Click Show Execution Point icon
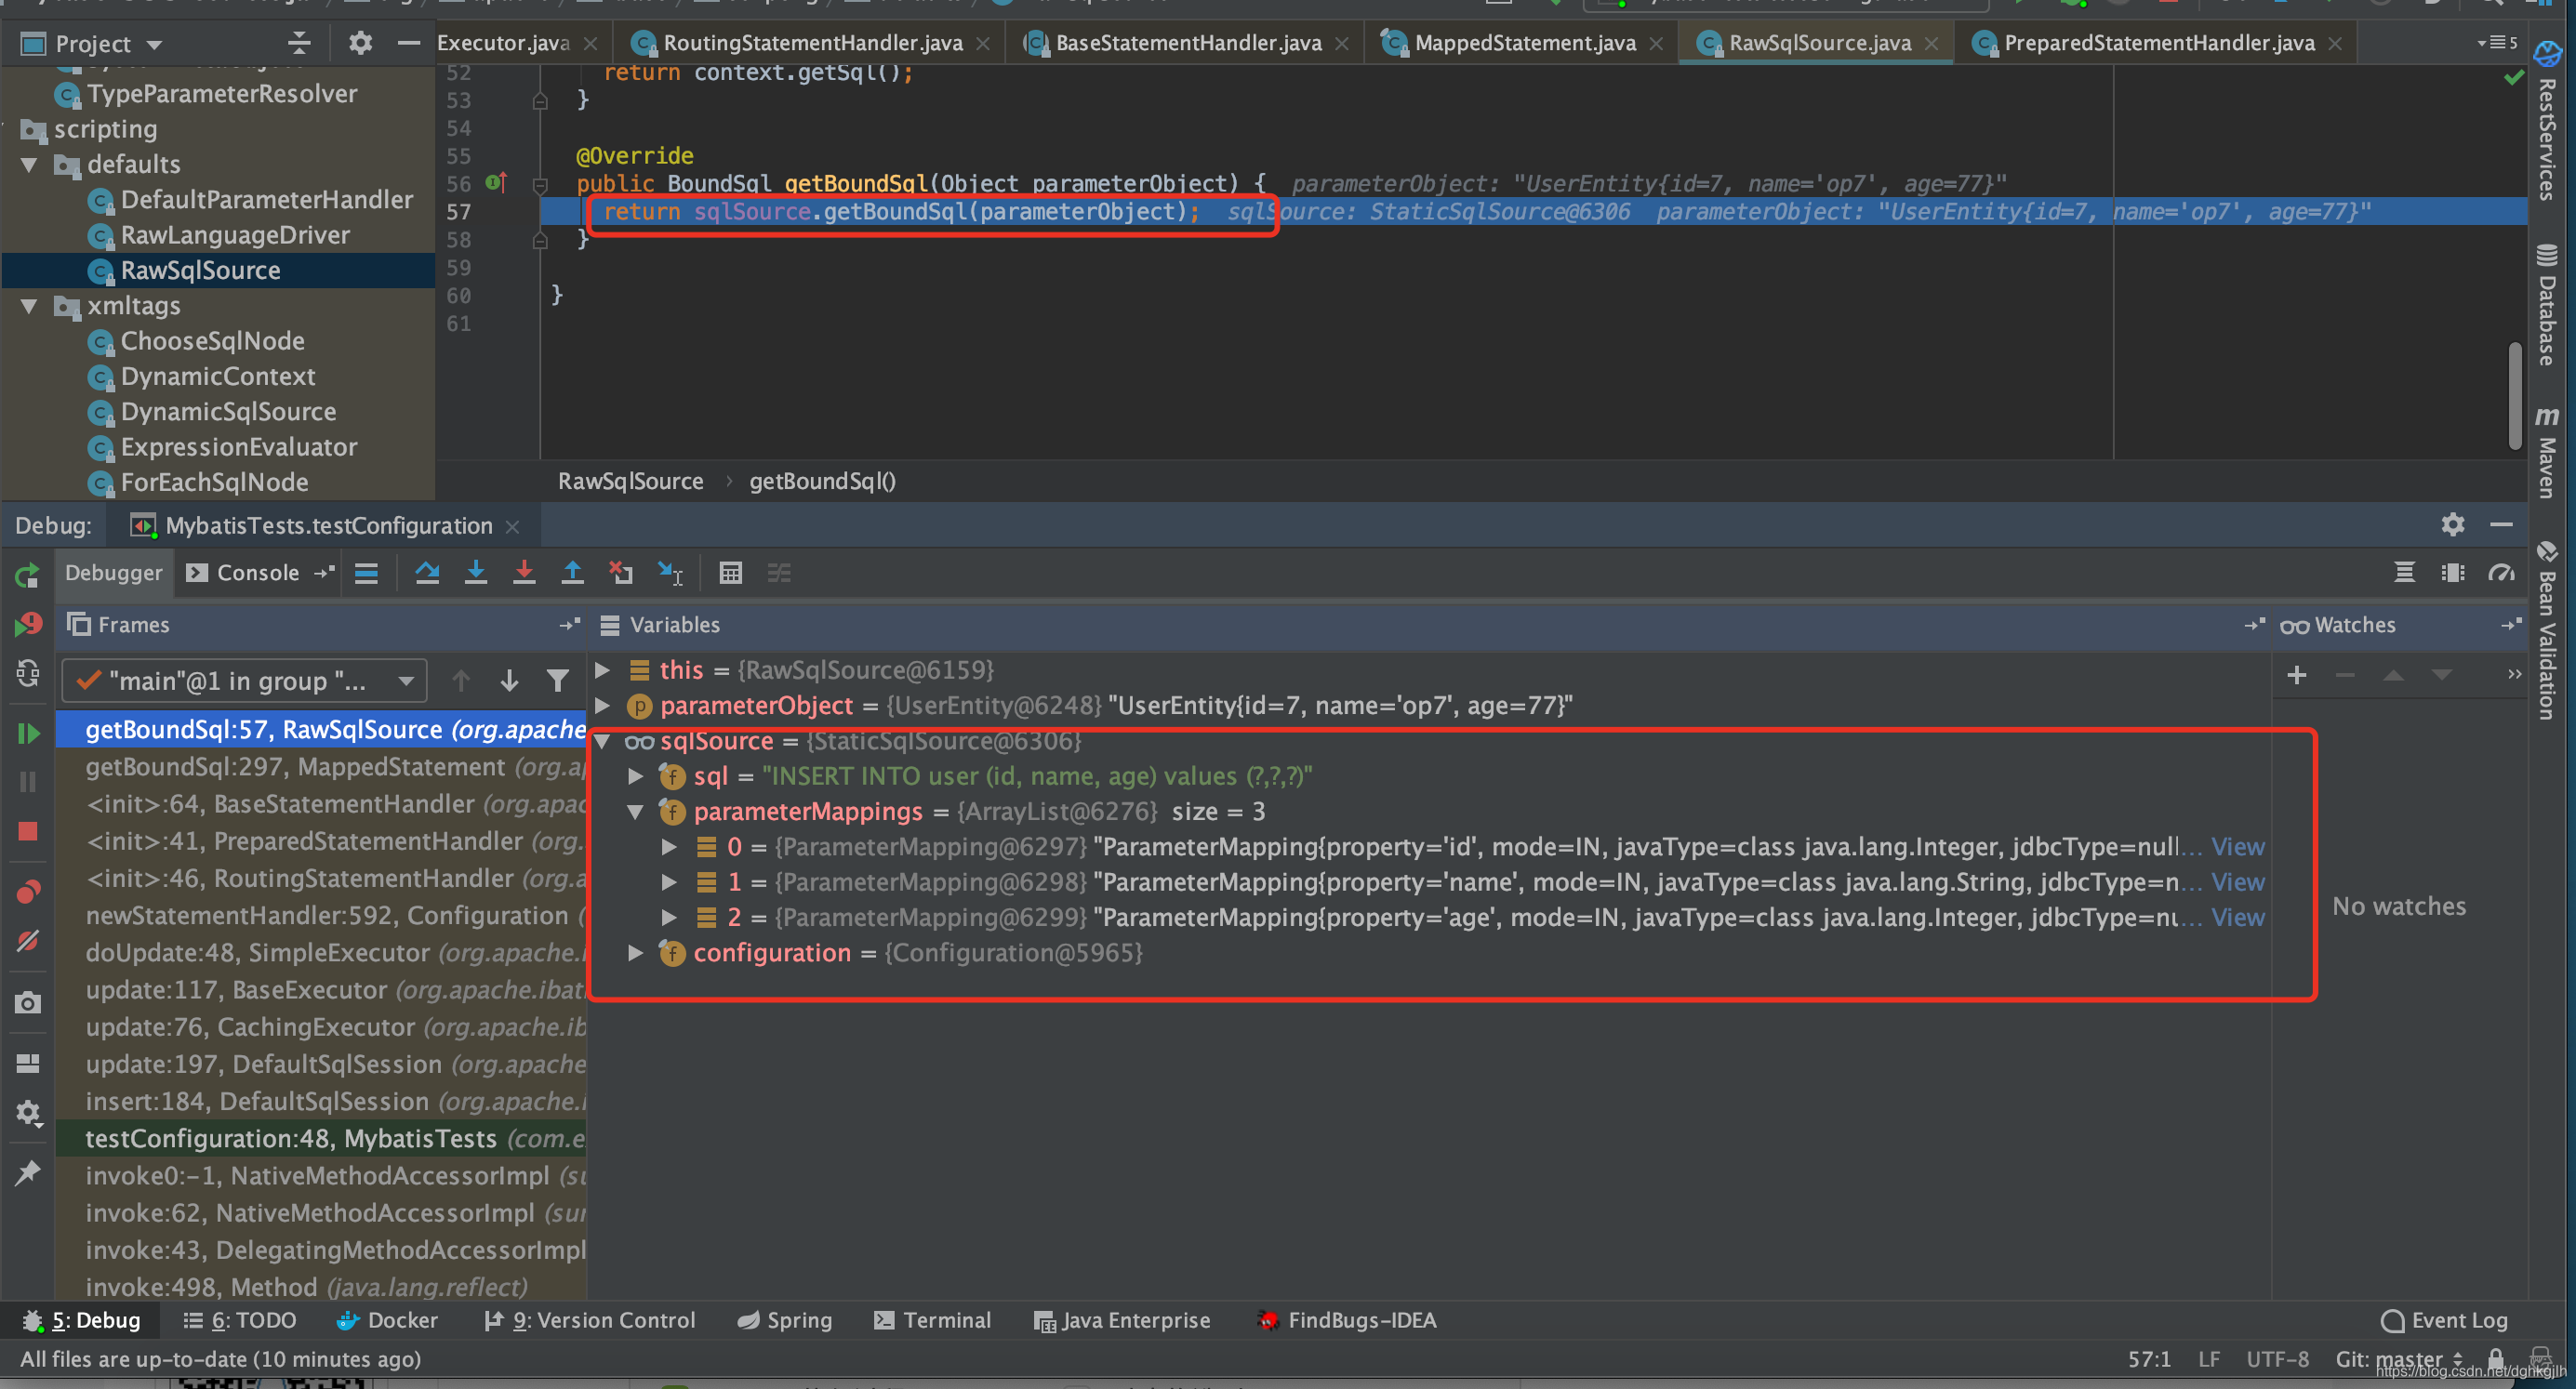The image size is (2576, 1389). 366,573
